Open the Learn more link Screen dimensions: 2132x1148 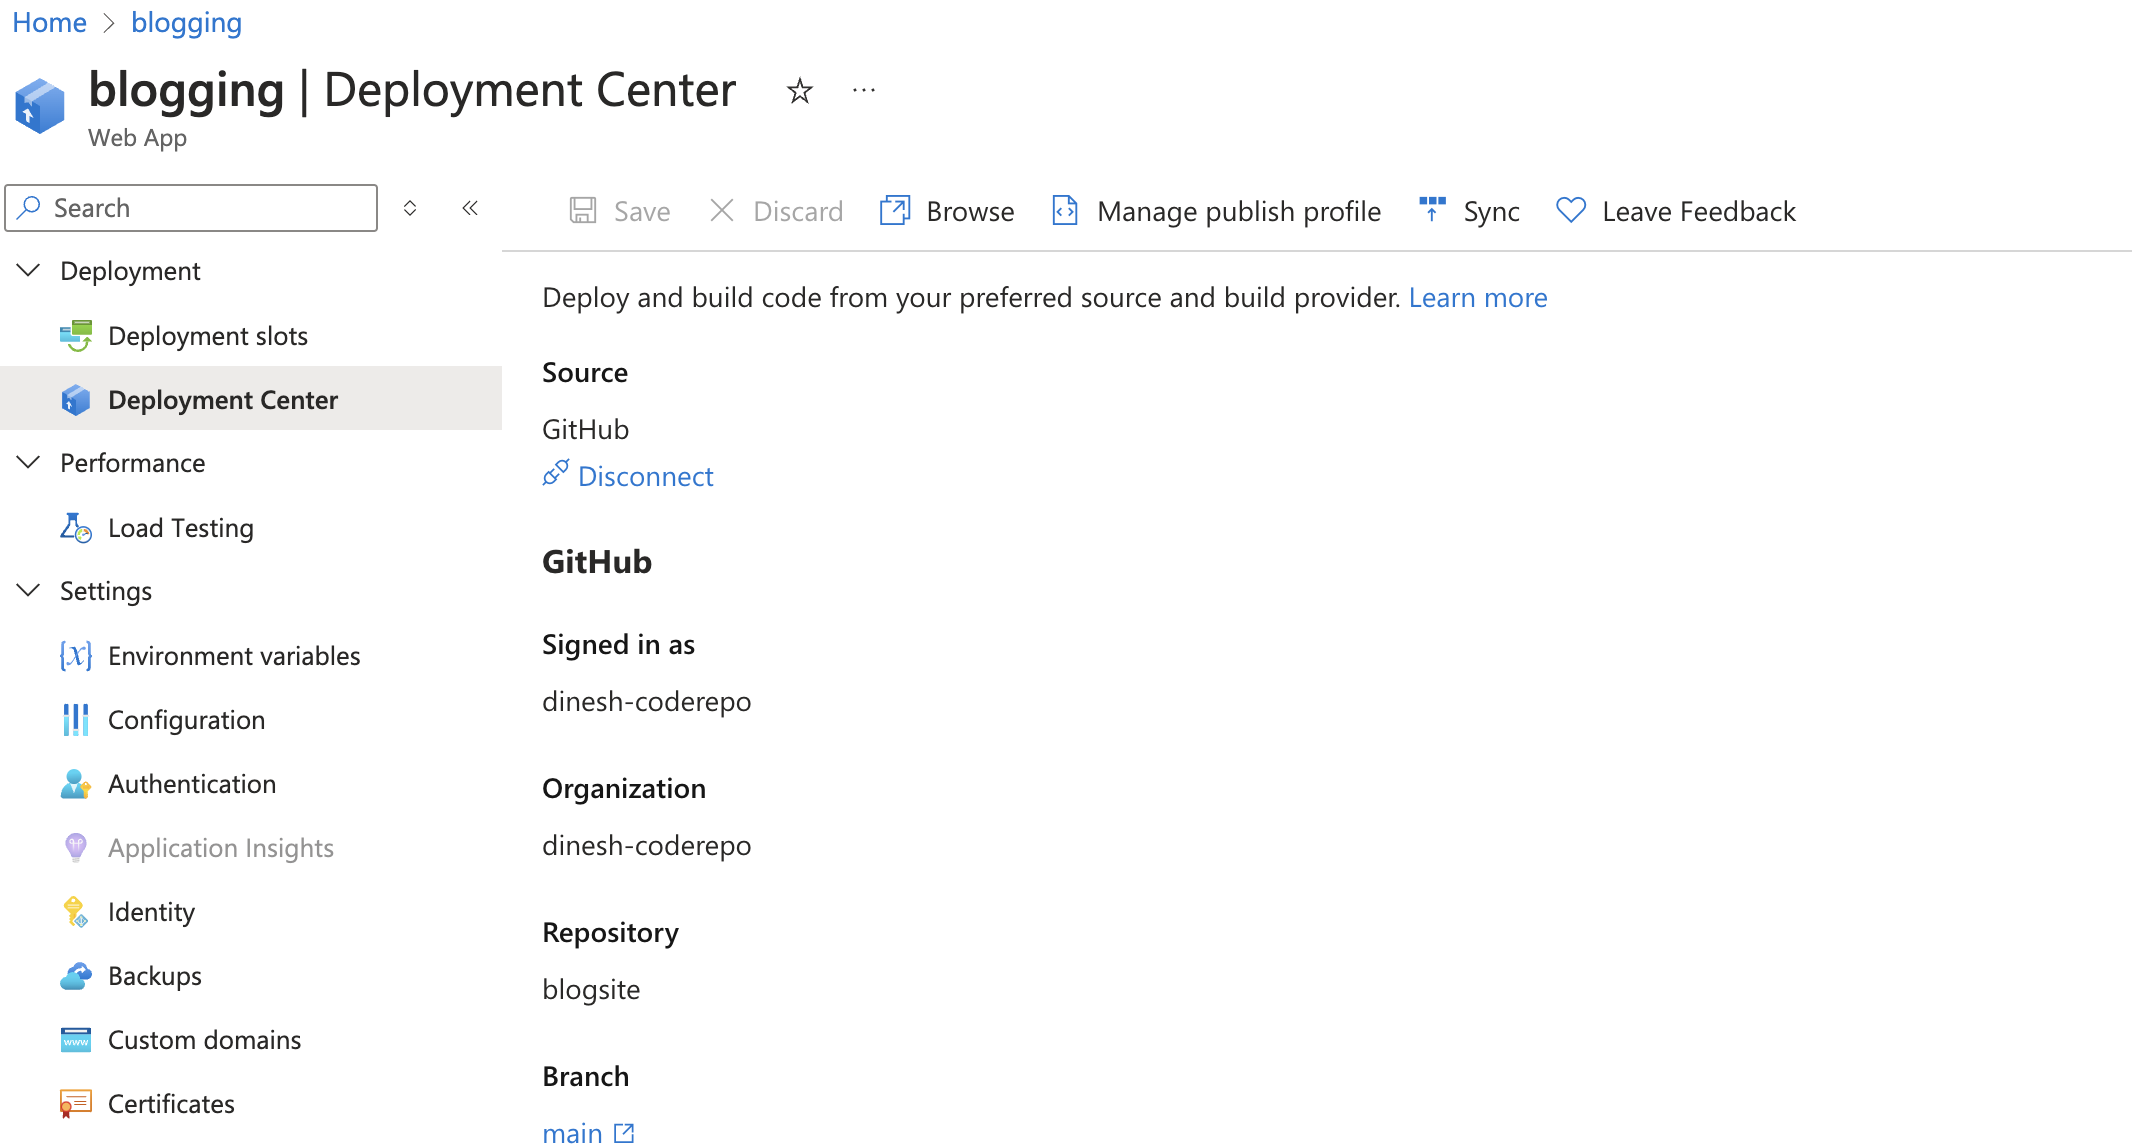point(1478,297)
